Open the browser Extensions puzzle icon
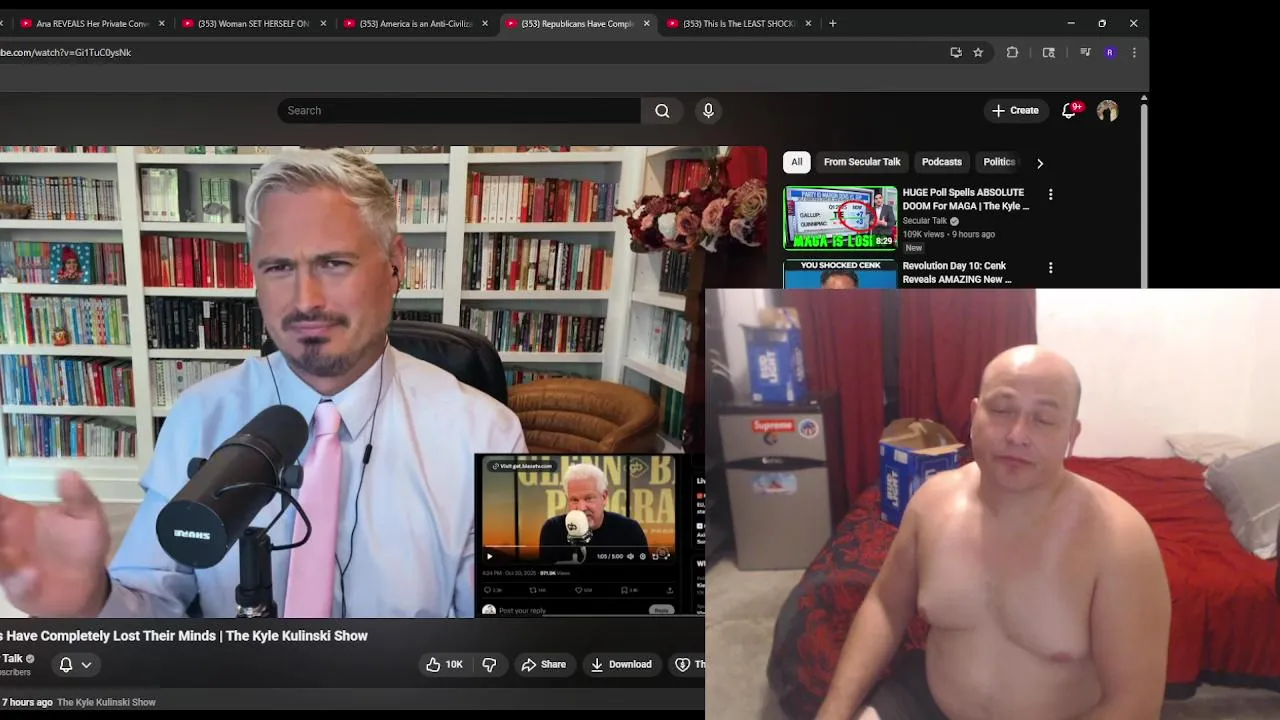The height and width of the screenshot is (720, 1280). (x=1012, y=52)
